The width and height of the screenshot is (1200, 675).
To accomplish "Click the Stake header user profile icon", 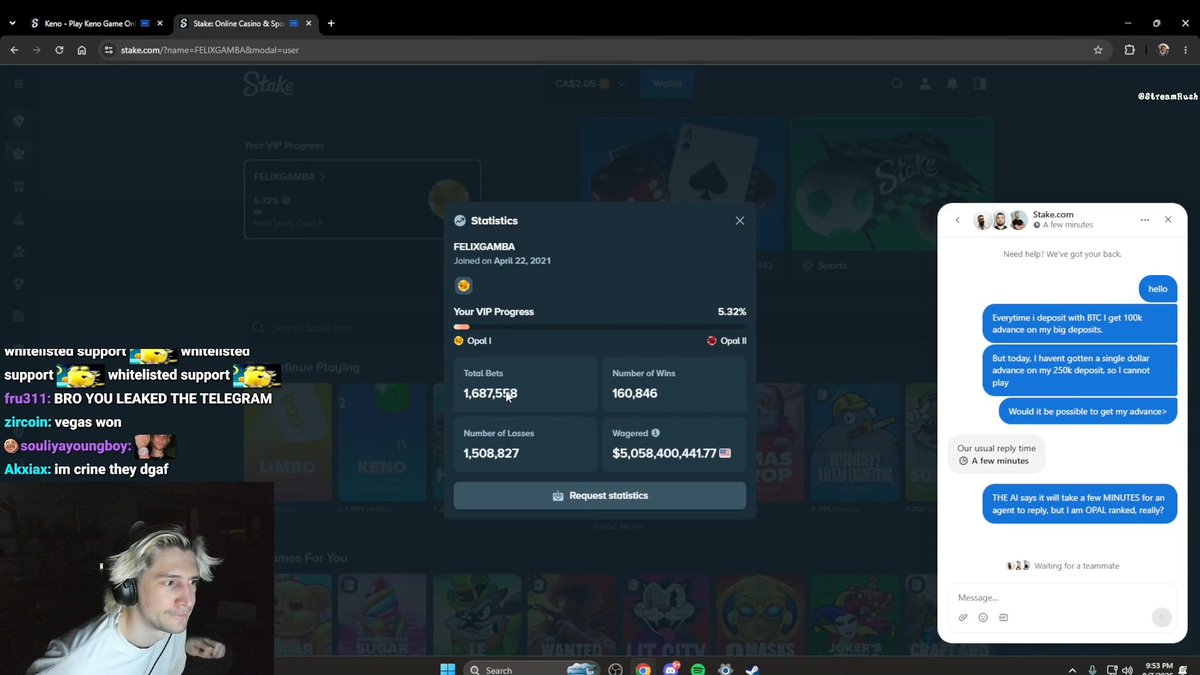I will pyautogui.click(x=925, y=84).
